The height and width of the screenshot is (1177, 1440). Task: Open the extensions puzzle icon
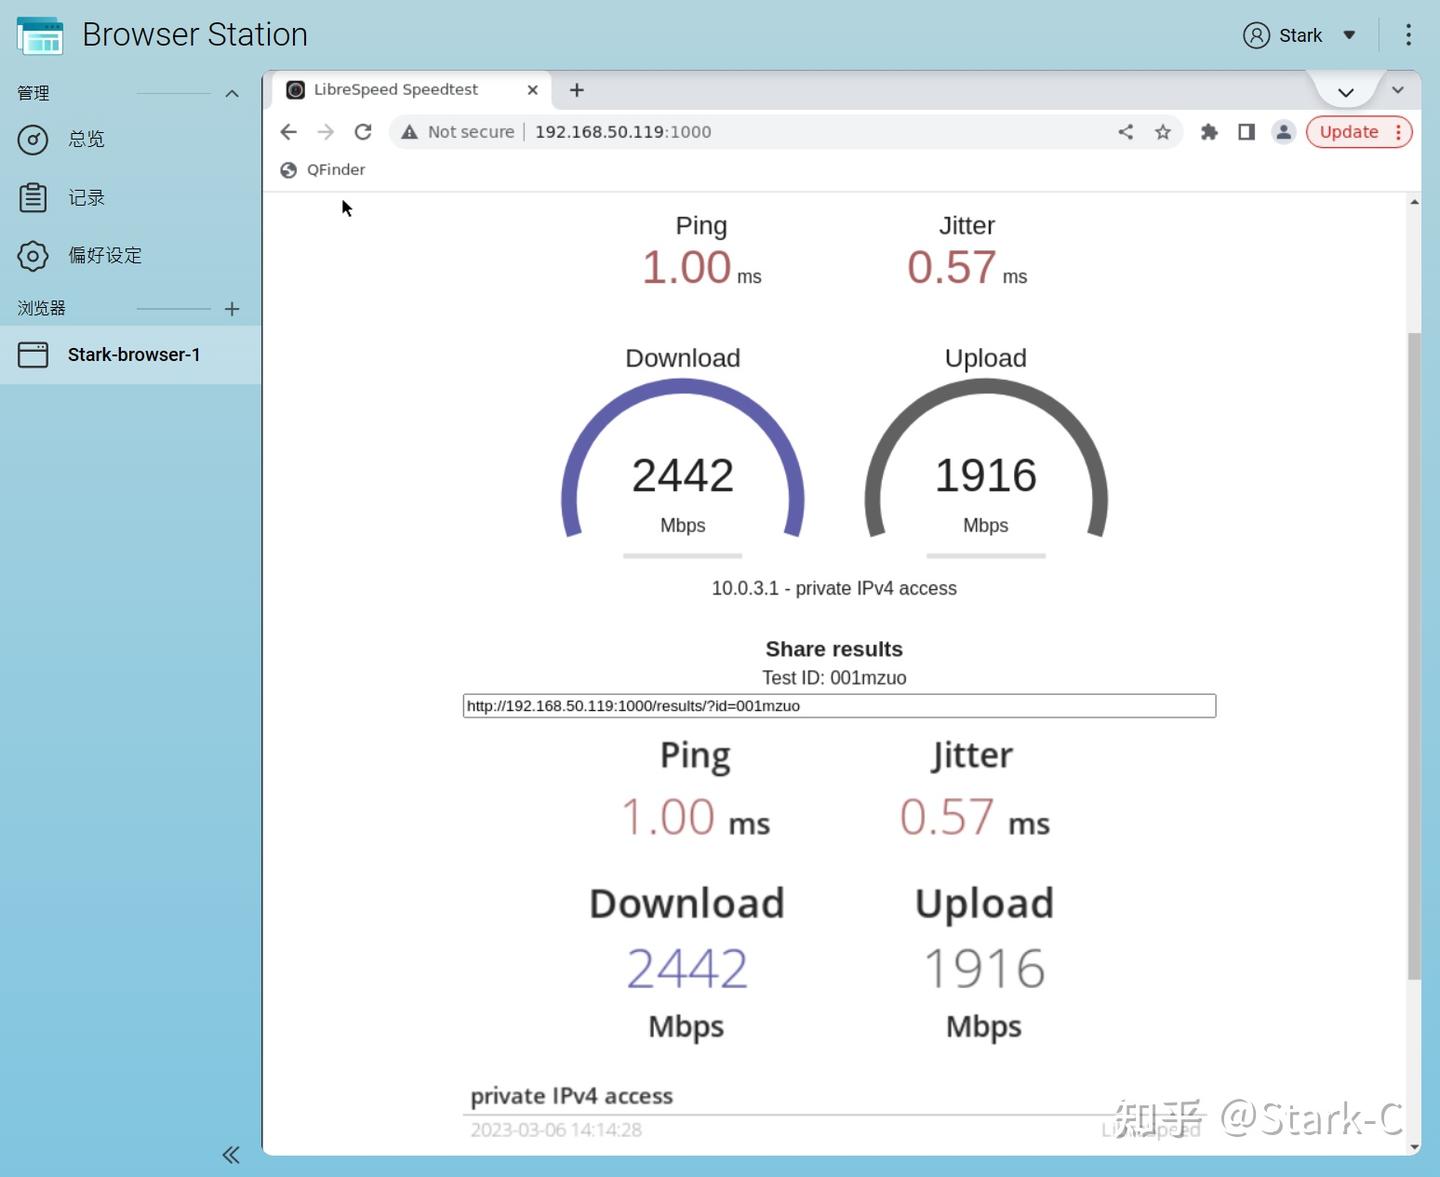[x=1209, y=132]
